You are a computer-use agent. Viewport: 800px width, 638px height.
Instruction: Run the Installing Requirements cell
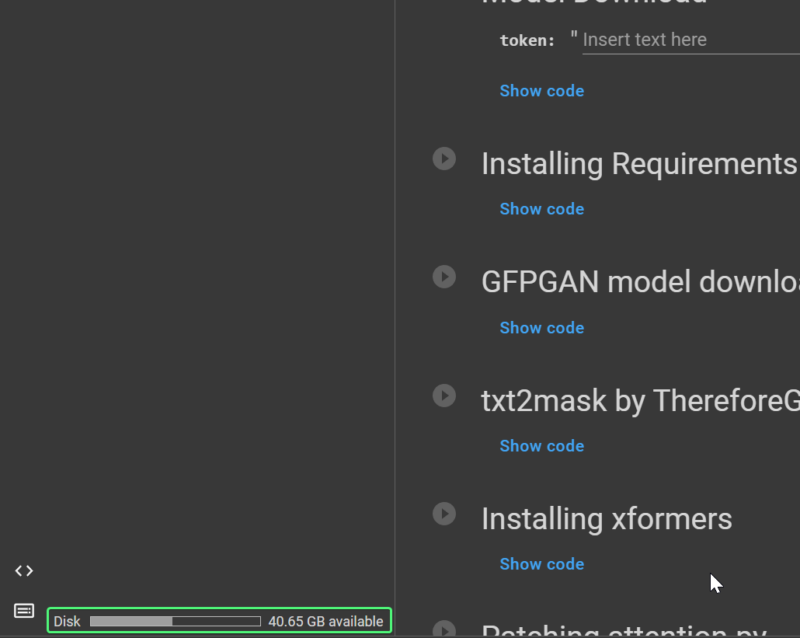click(x=443, y=158)
